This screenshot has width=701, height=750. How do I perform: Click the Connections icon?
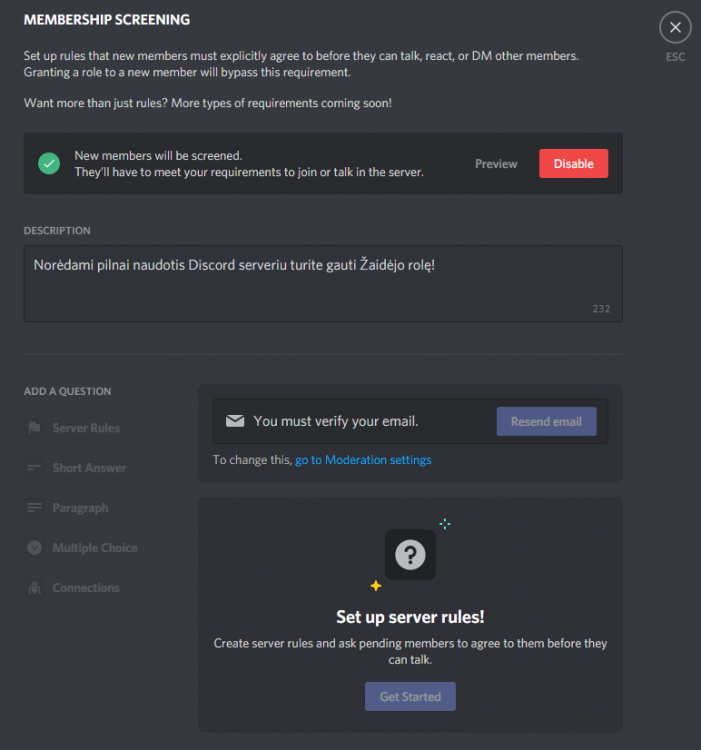(x=34, y=587)
